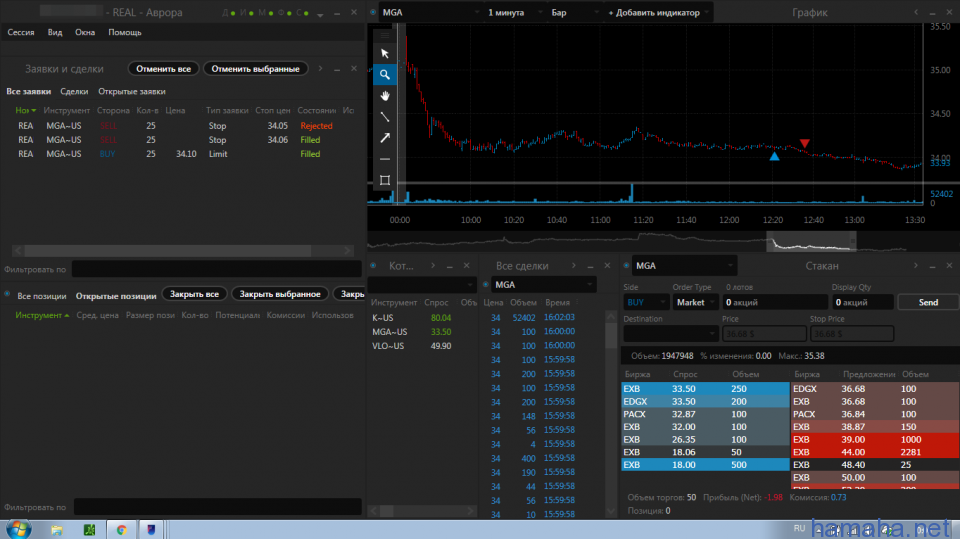960x539 pixels.
Task: Expand the Стакан panel arrow
Action: pyautogui.click(x=915, y=266)
